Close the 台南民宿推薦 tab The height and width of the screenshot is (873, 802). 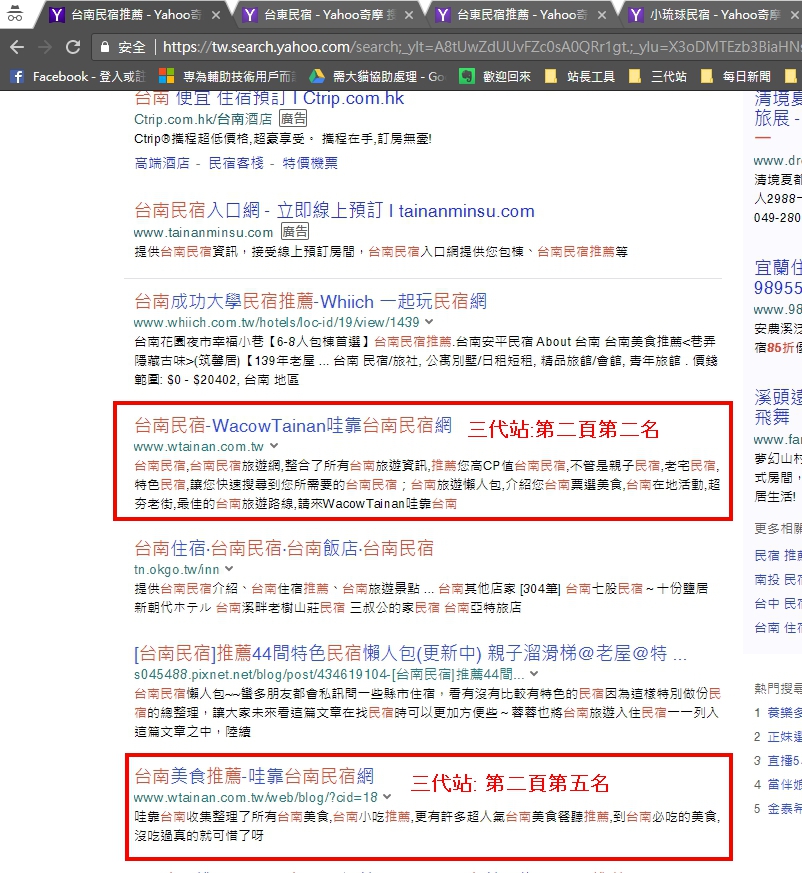(x=216, y=15)
